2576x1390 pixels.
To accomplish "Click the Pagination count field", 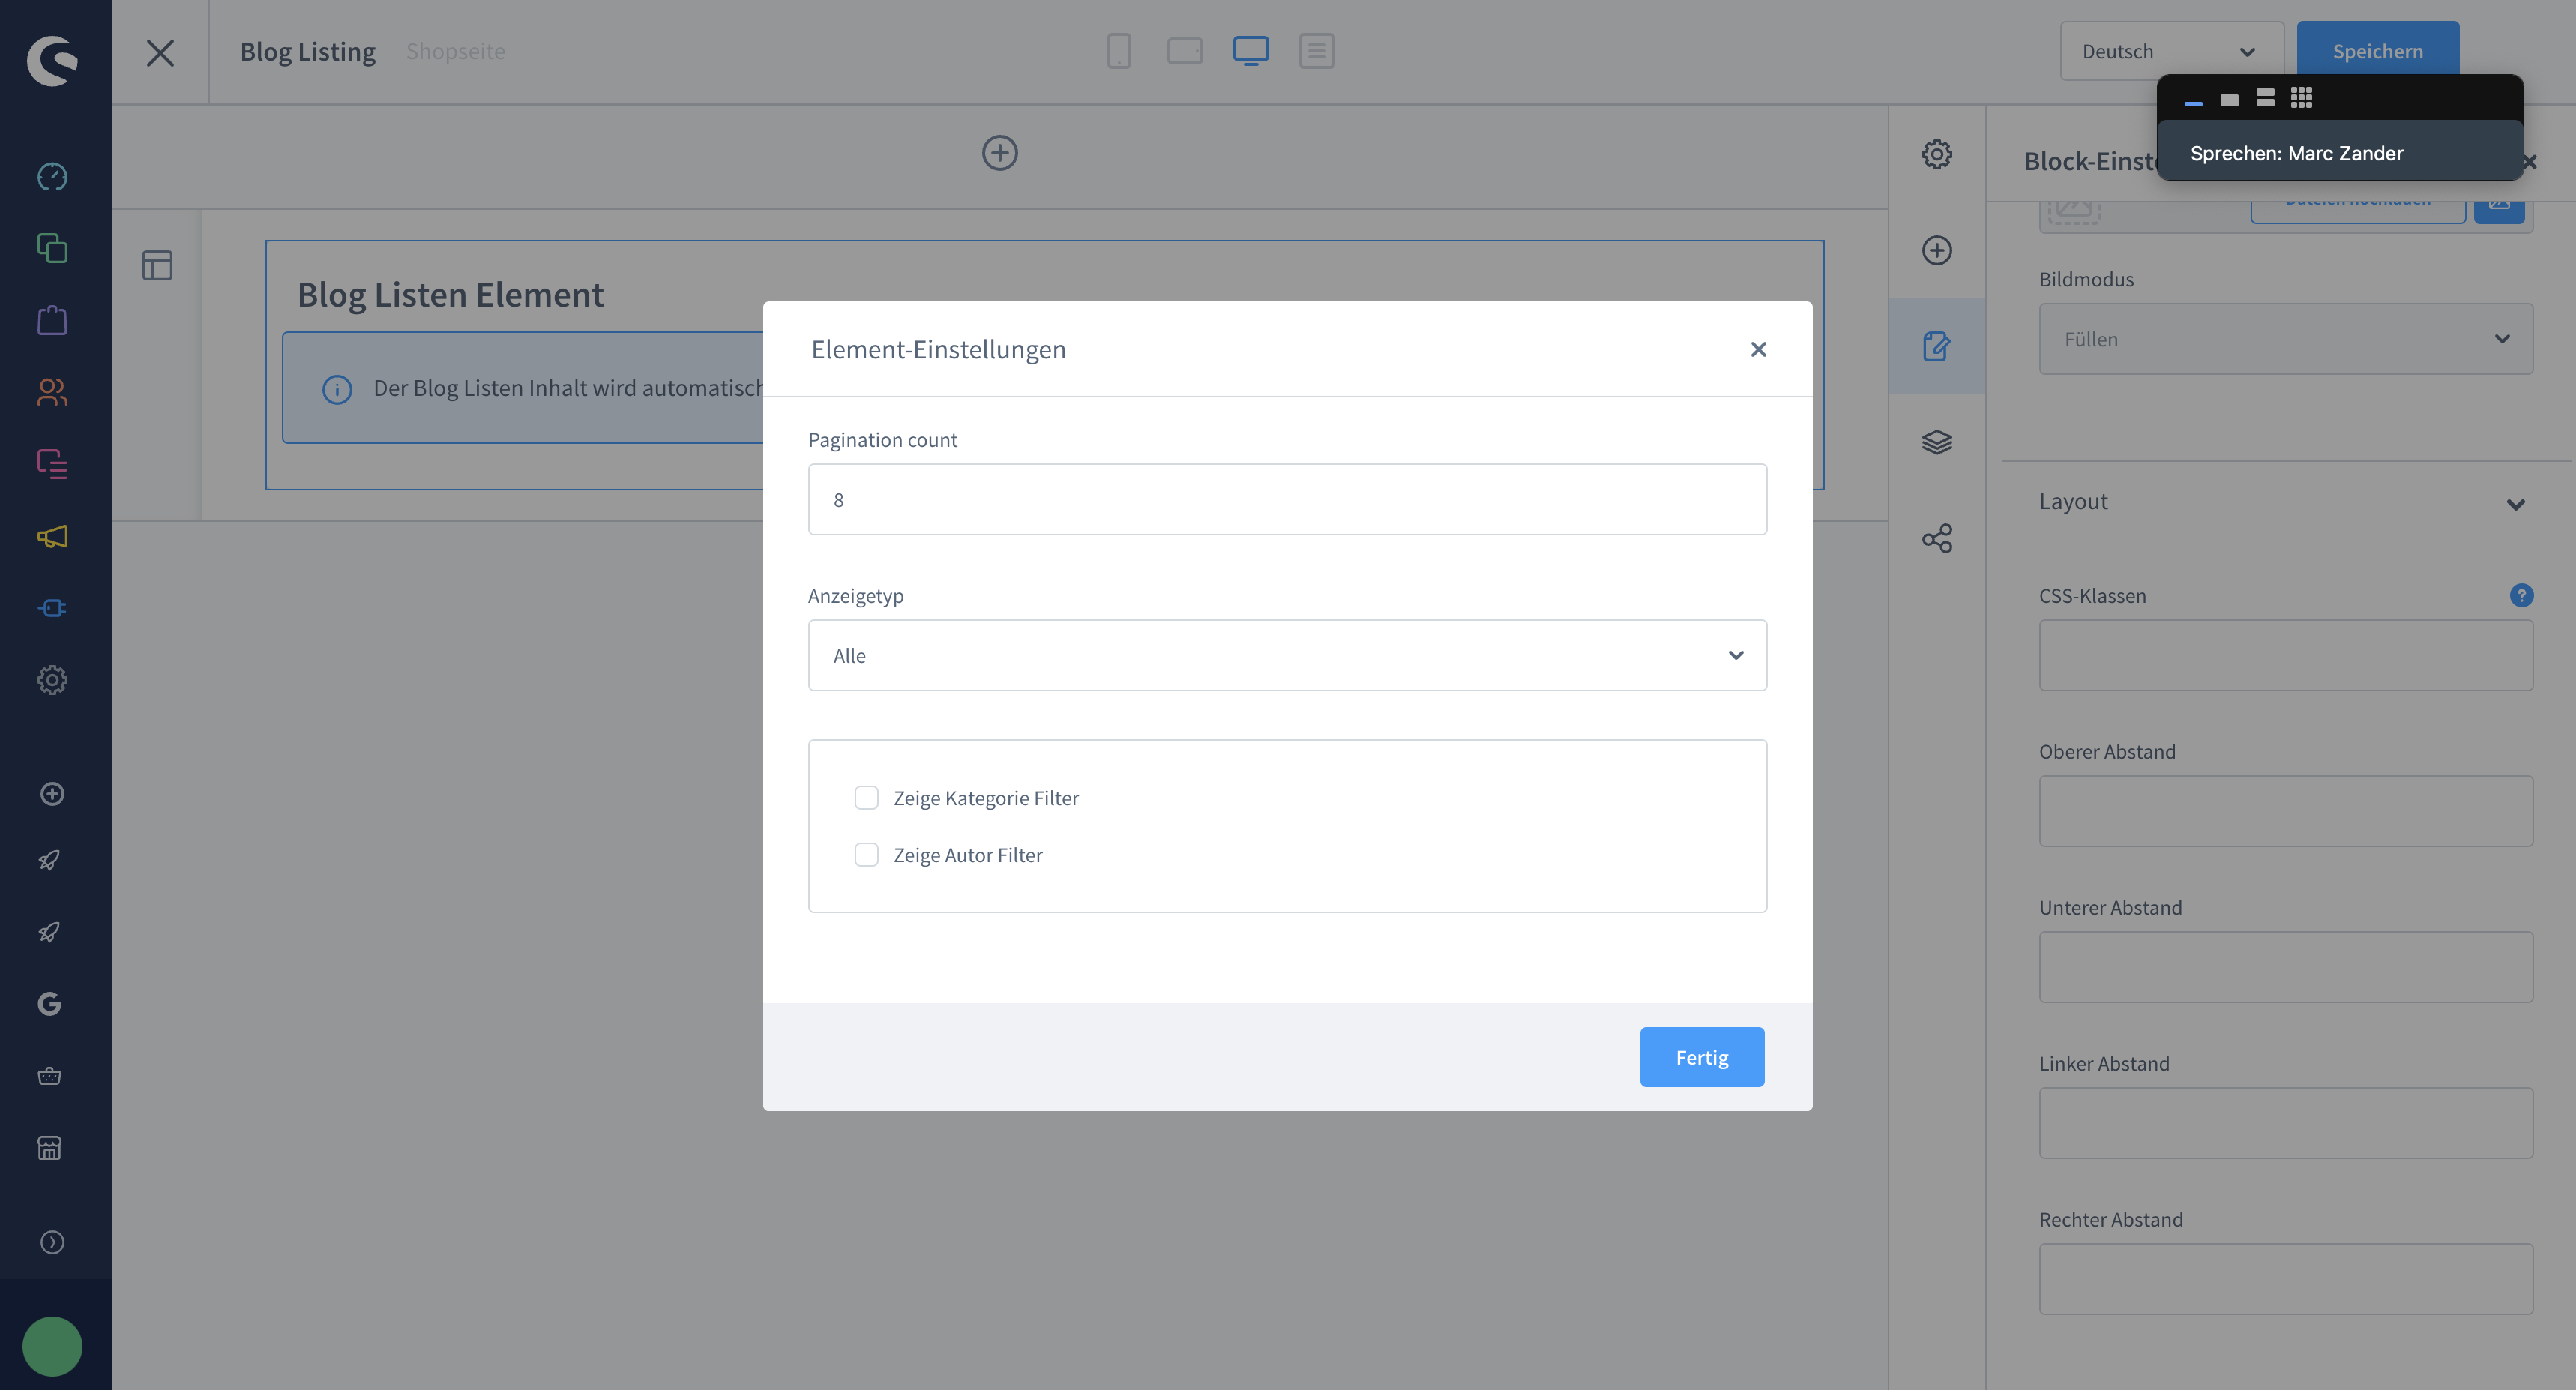I will (x=1286, y=499).
